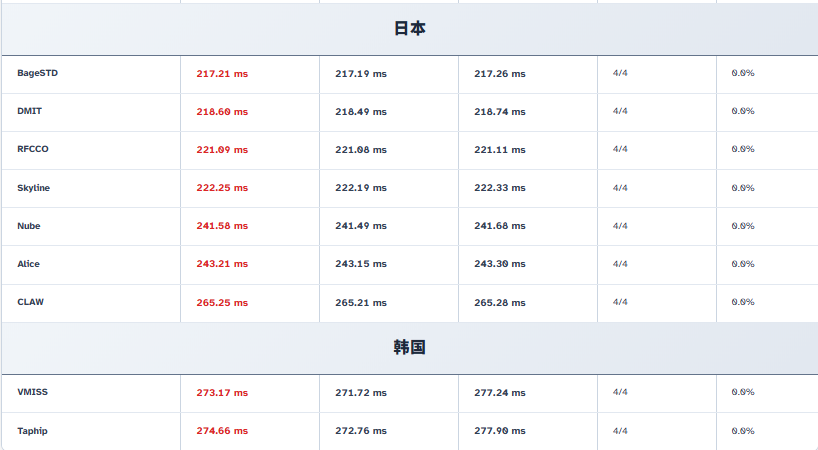Select the CLAW provider name

(30, 302)
